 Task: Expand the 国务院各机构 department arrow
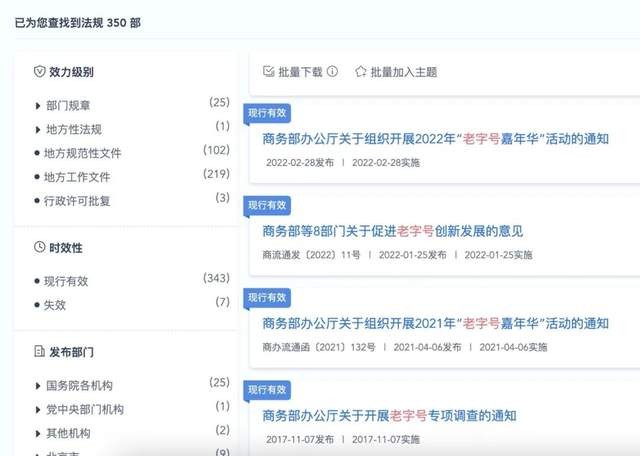(x=38, y=386)
